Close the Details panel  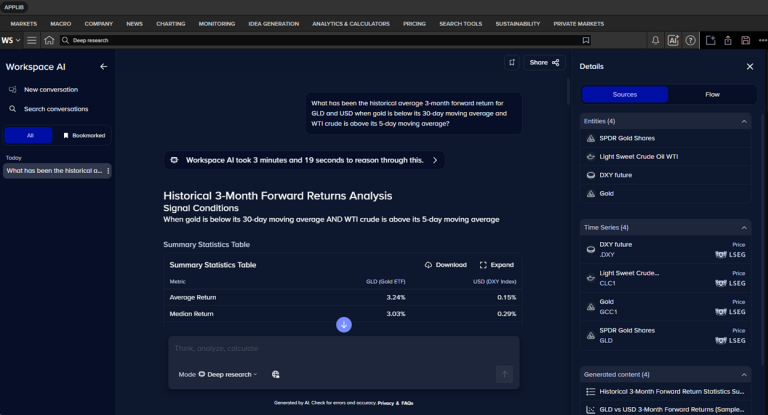coord(750,66)
